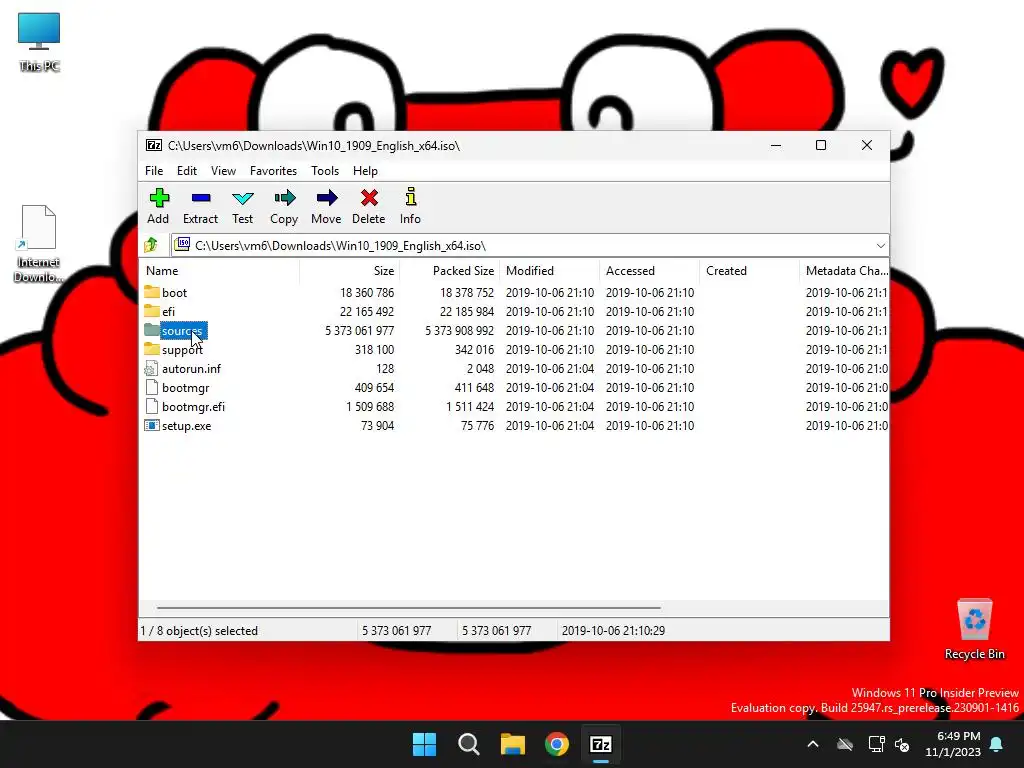Select the setup.exe file icon
The image size is (1024, 768).
pos(152,425)
